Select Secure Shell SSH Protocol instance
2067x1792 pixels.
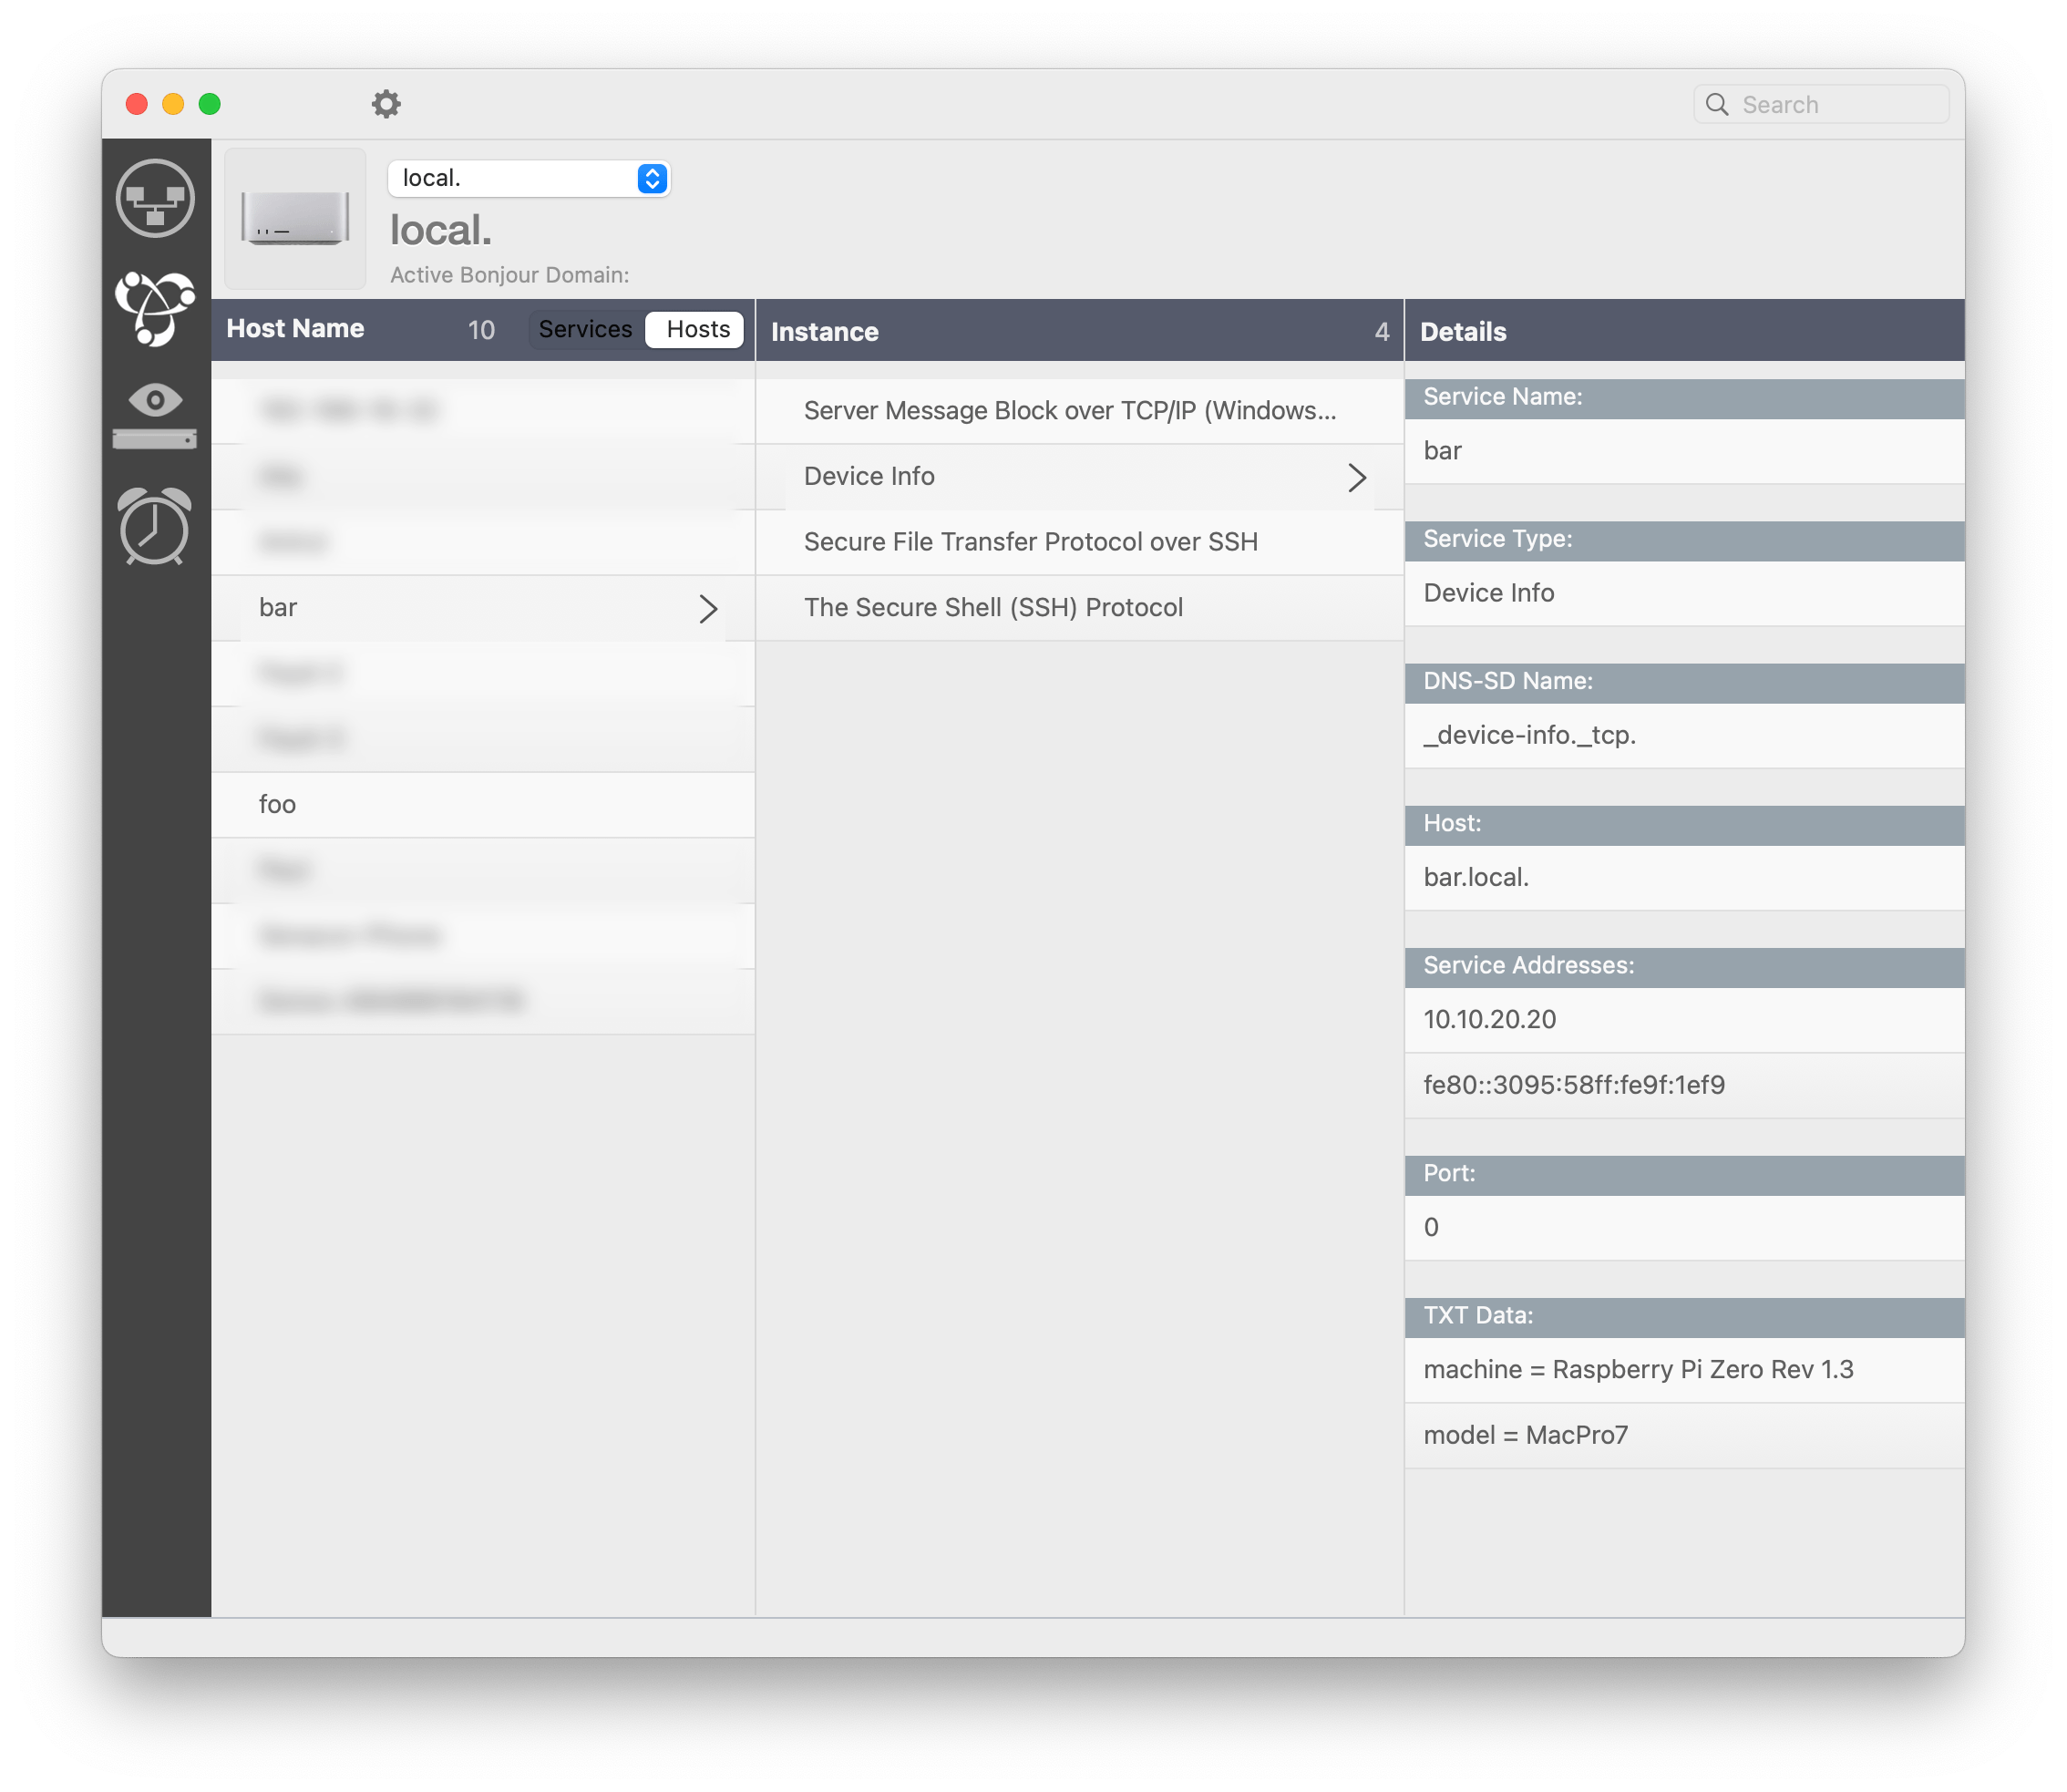click(993, 607)
